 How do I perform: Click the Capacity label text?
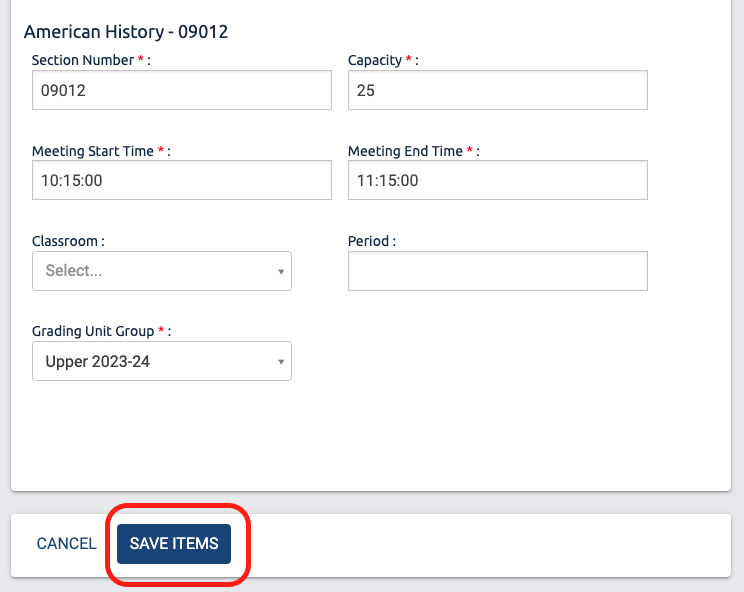click(374, 61)
